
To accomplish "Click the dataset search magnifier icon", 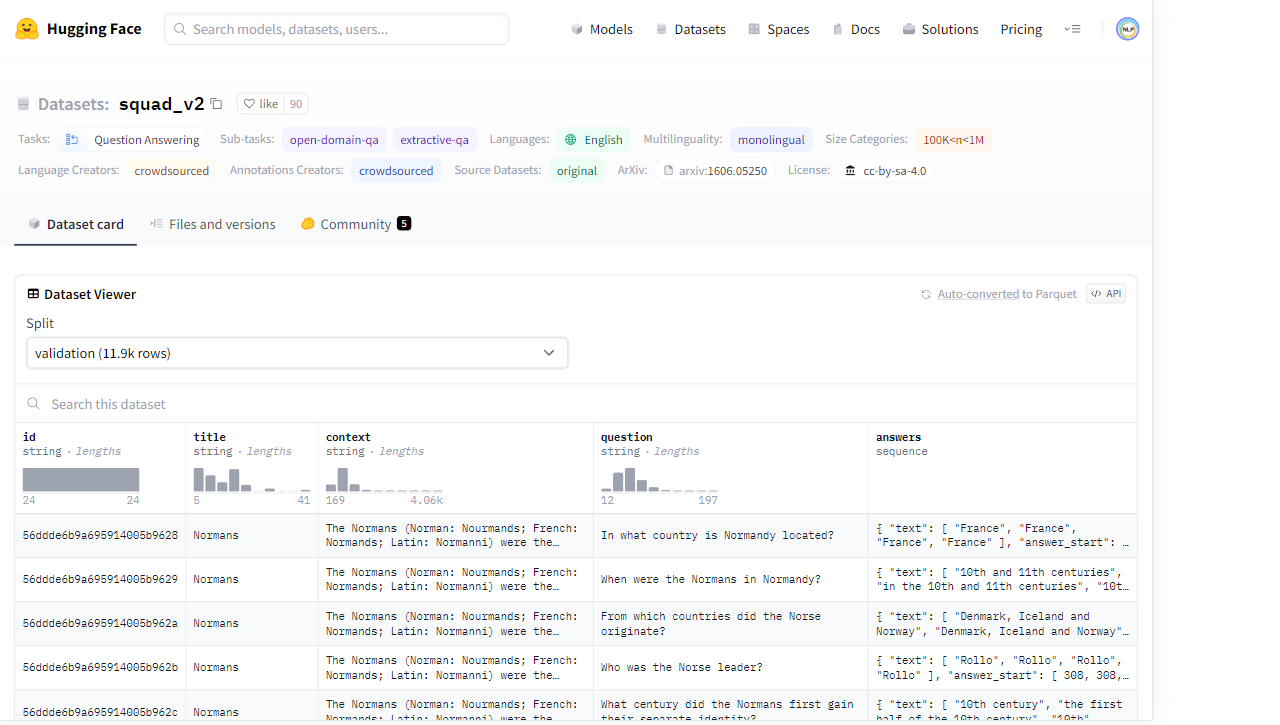I will click(x=34, y=404).
